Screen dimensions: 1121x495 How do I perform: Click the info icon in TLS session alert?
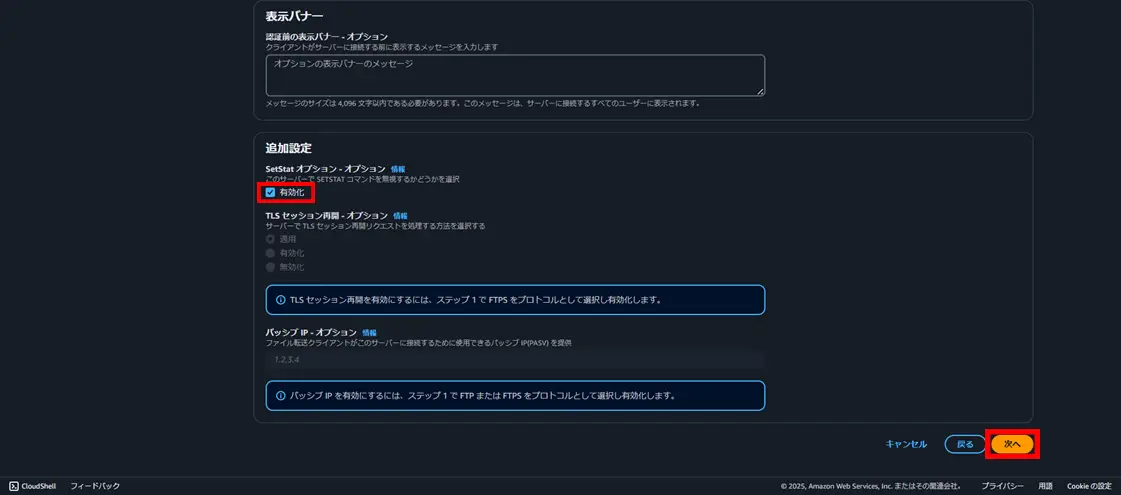click(x=280, y=300)
